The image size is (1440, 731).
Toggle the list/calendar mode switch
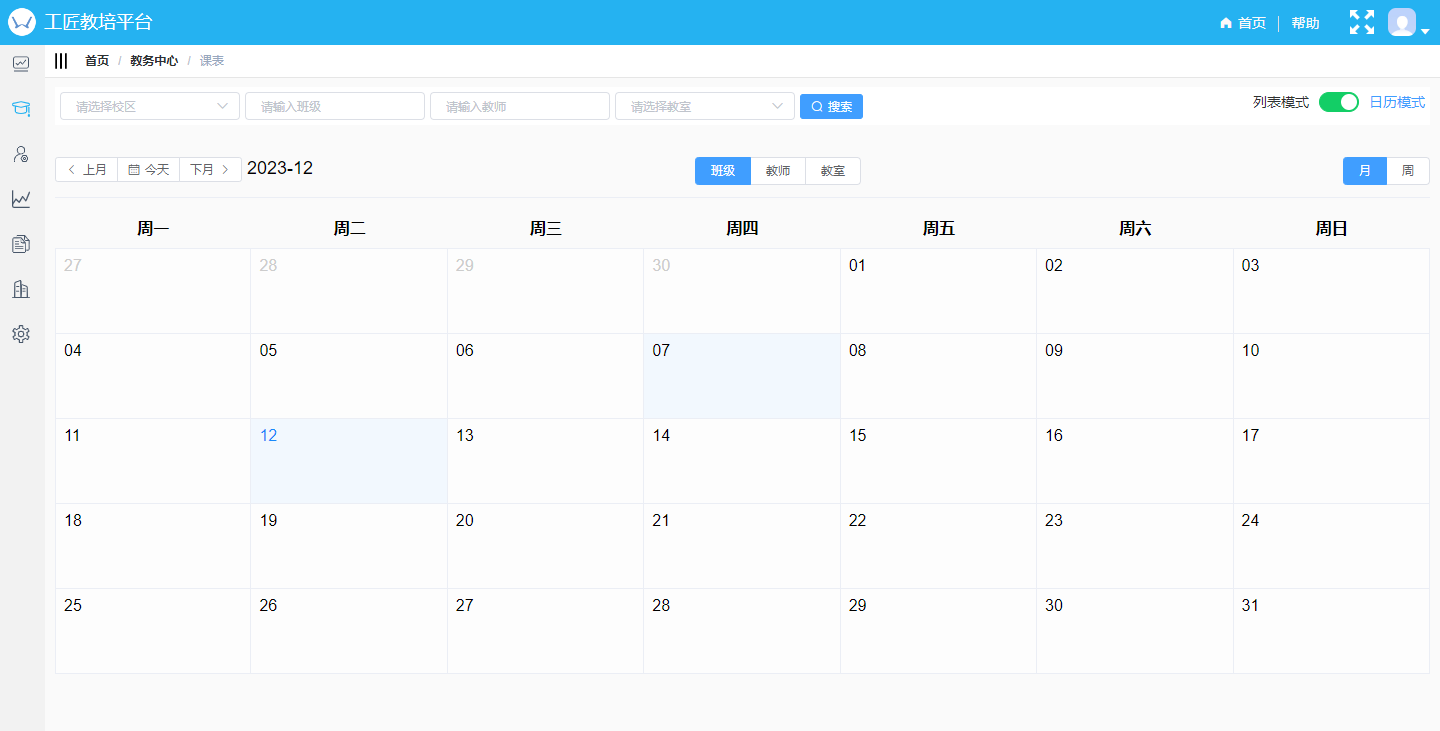coord(1338,102)
